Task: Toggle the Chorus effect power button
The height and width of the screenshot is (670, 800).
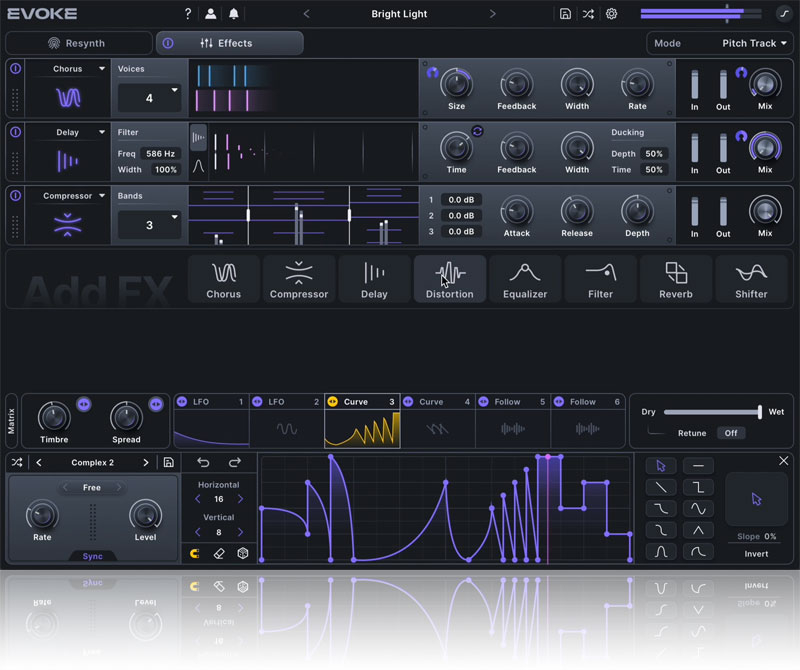Action: (x=15, y=69)
